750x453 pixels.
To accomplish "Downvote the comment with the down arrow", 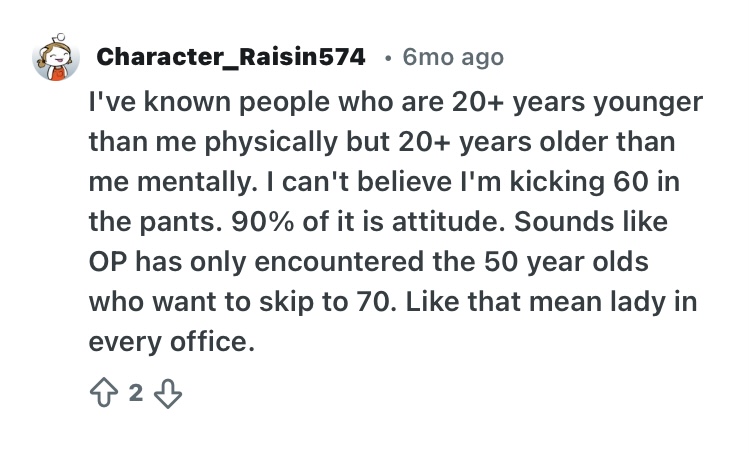I will coord(168,393).
